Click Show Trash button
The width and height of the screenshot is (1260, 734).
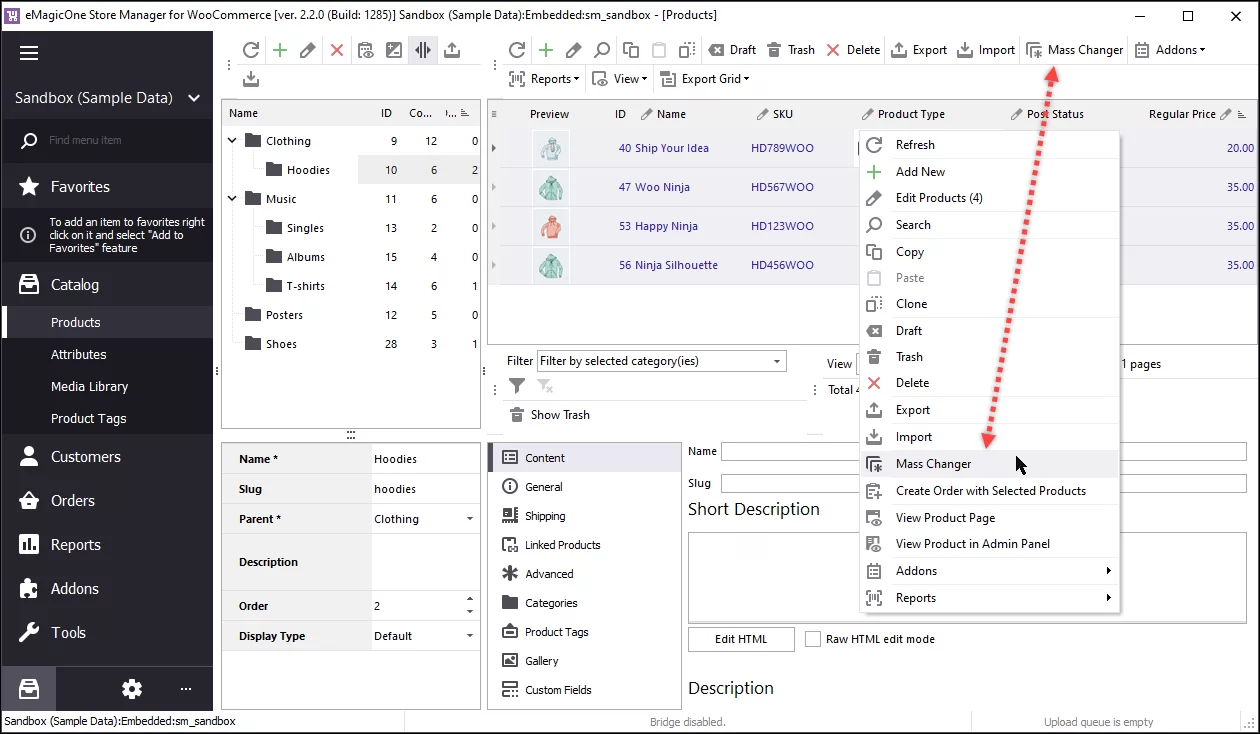[549, 415]
